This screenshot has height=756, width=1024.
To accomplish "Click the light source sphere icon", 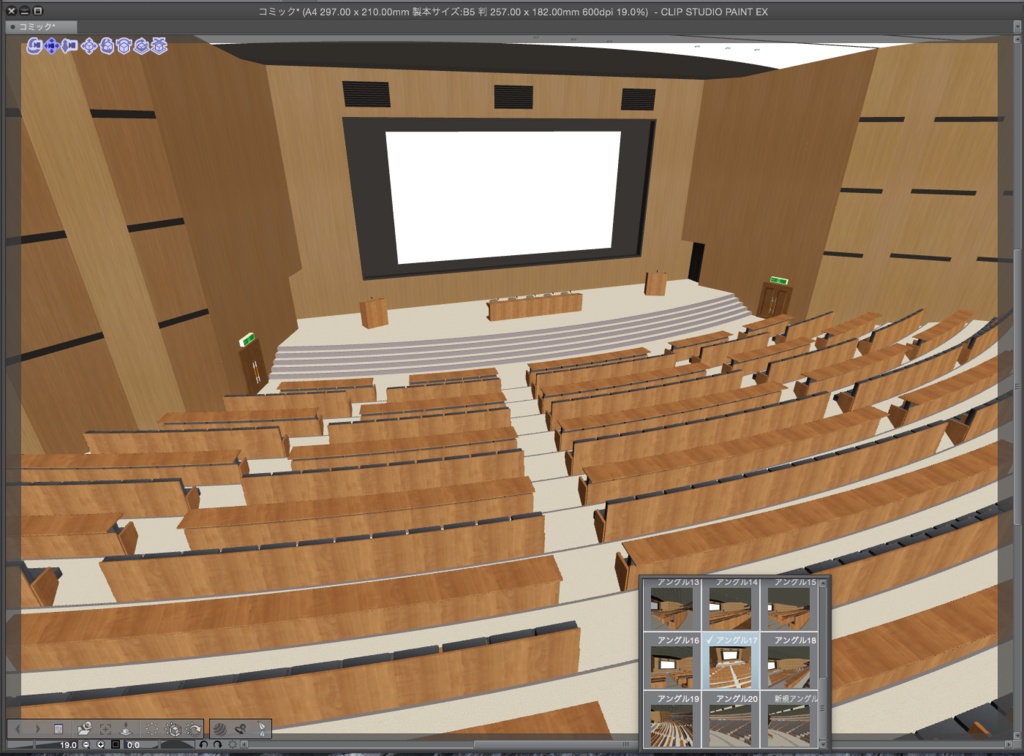I will point(221,730).
